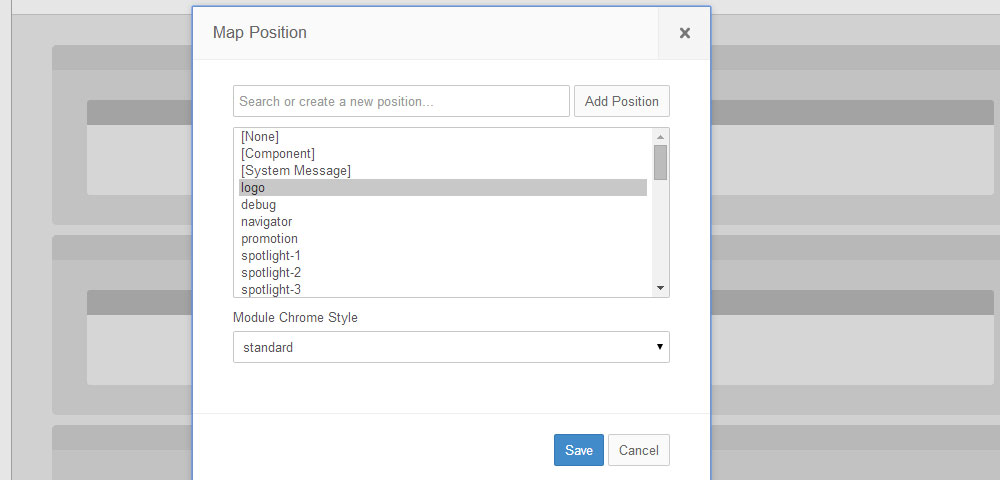
Task: Open the Module Chrome Style dropdown
Action: 451,347
